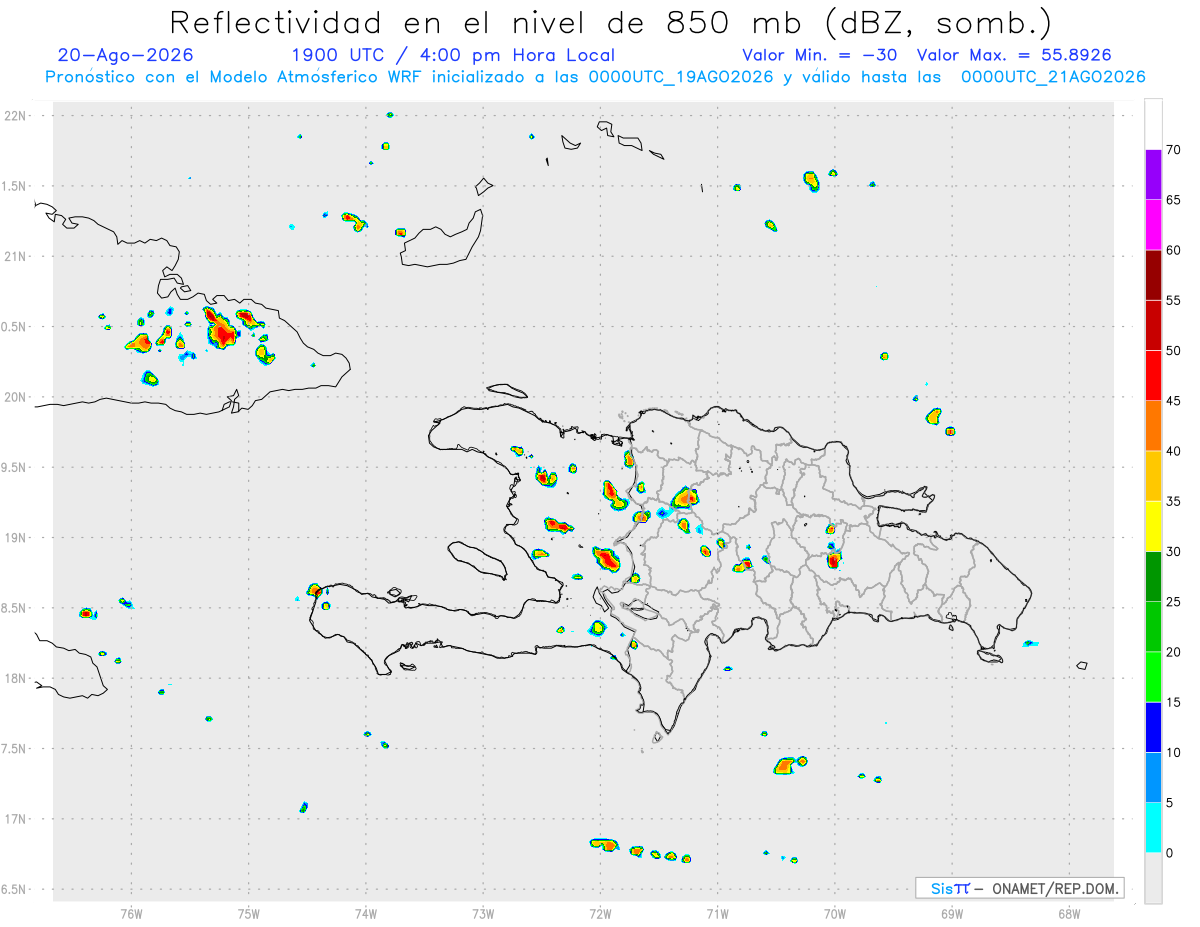This screenshot has width=1200, height=927.
Task: Pick the gold 35–40 dBZ legend color
Action: (1153, 476)
